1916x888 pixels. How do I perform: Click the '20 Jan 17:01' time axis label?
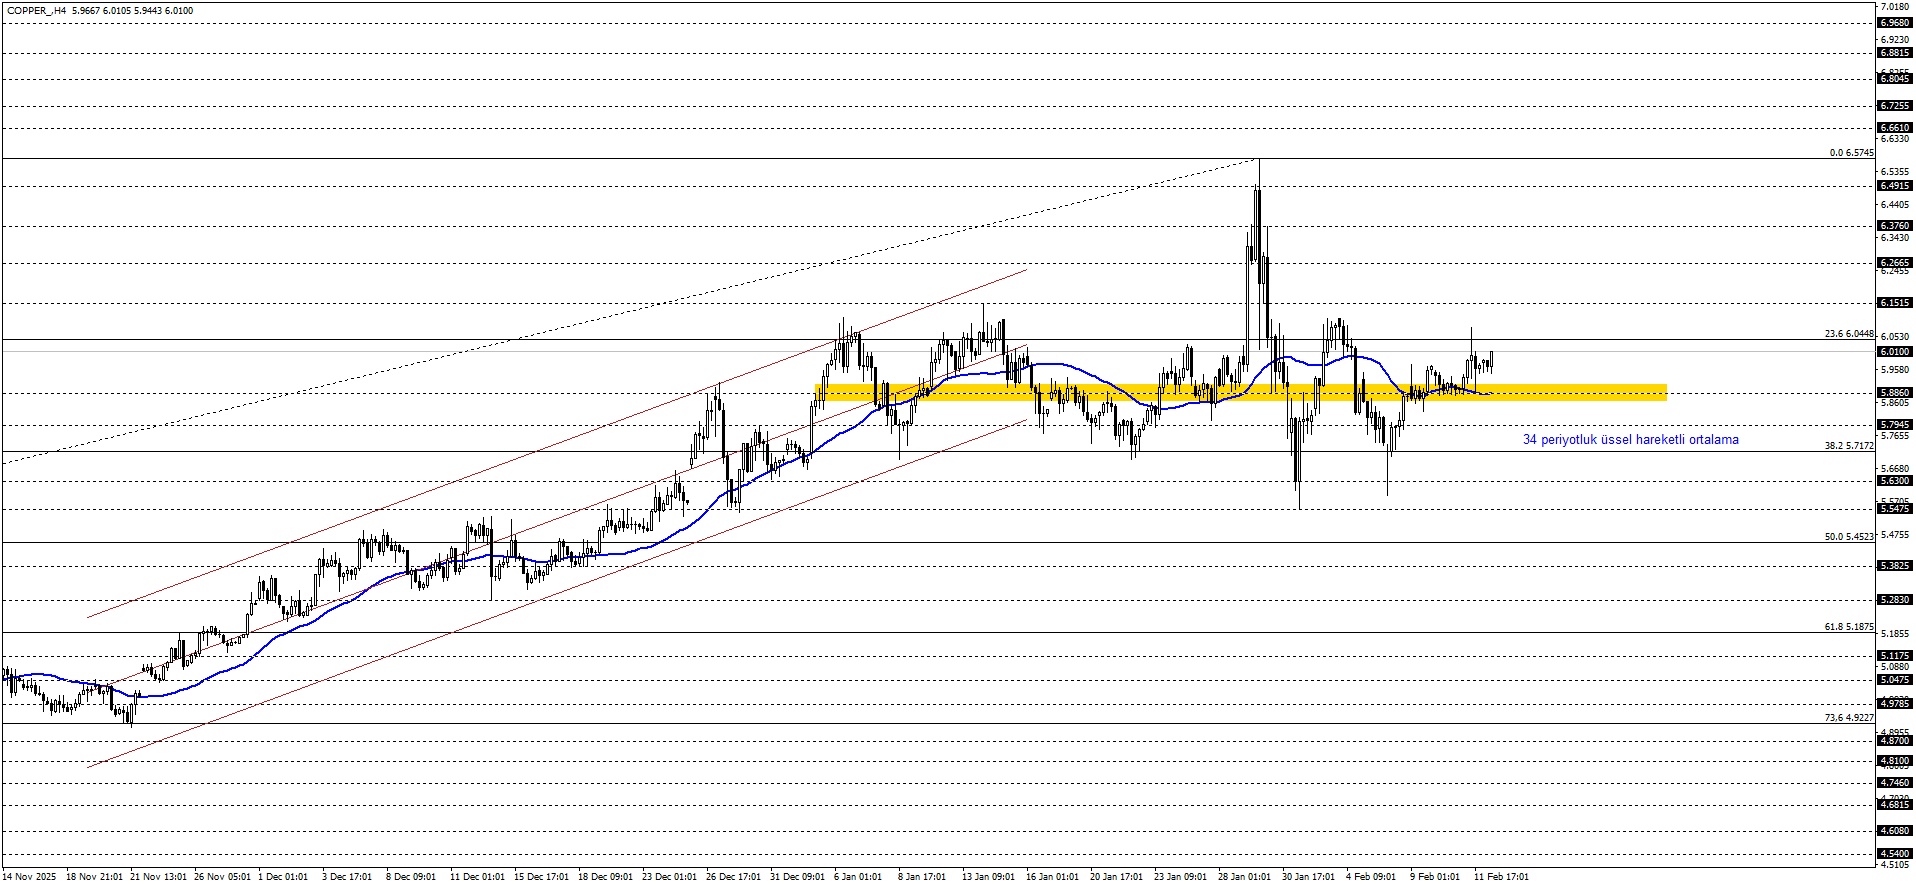pos(1116,877)
